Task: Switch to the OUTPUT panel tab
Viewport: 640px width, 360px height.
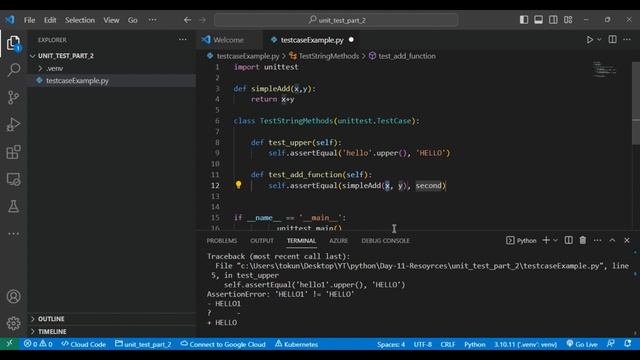Action: click(x=262, y=240)
